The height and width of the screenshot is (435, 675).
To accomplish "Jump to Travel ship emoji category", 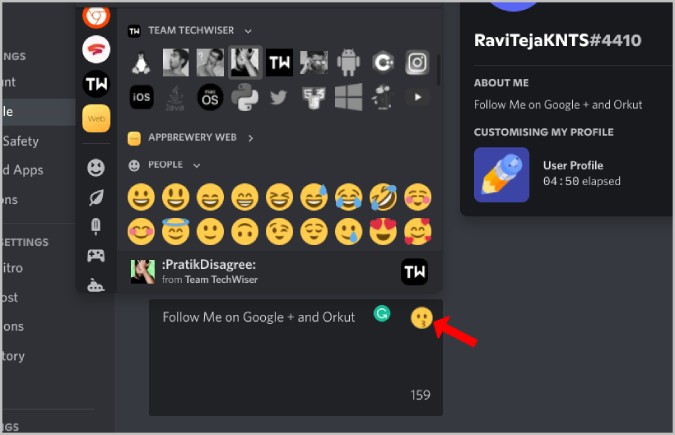I will pyautogui.click(x=96, y=285).
